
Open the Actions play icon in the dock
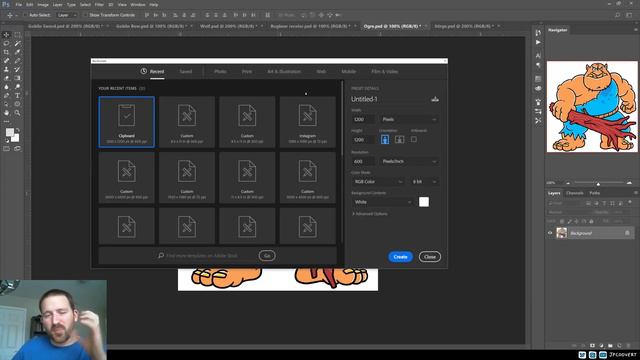pyautogui.click(x=538, y=42)
